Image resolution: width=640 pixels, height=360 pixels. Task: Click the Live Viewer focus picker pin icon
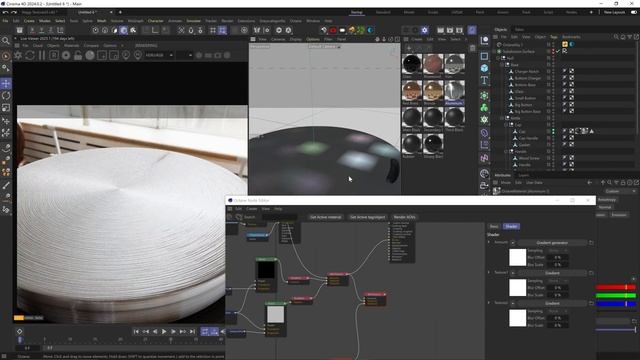coord(126,55)
